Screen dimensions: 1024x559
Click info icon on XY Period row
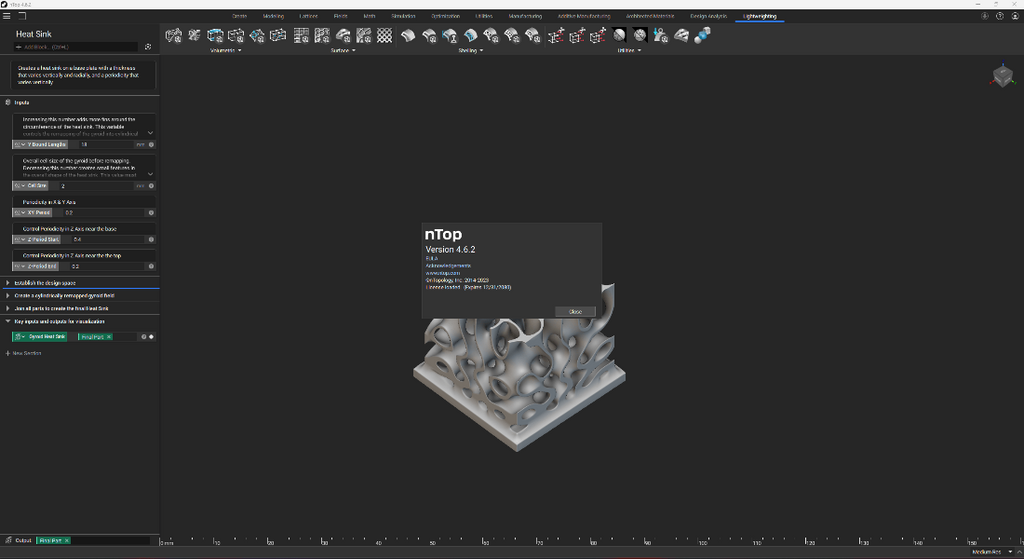(x=152, y=212)
